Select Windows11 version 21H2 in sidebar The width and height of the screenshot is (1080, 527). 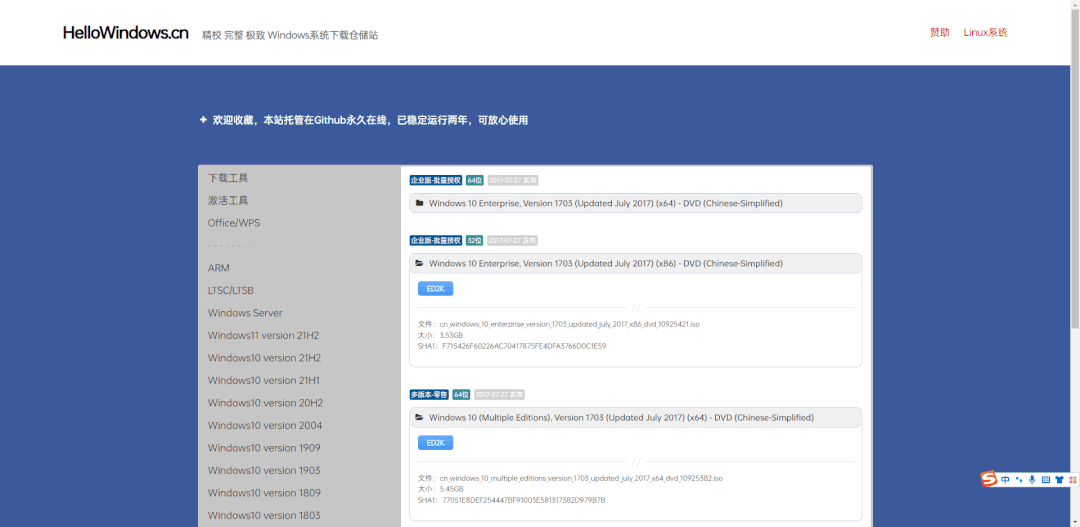pyautogui.click(x=263, y=335)
